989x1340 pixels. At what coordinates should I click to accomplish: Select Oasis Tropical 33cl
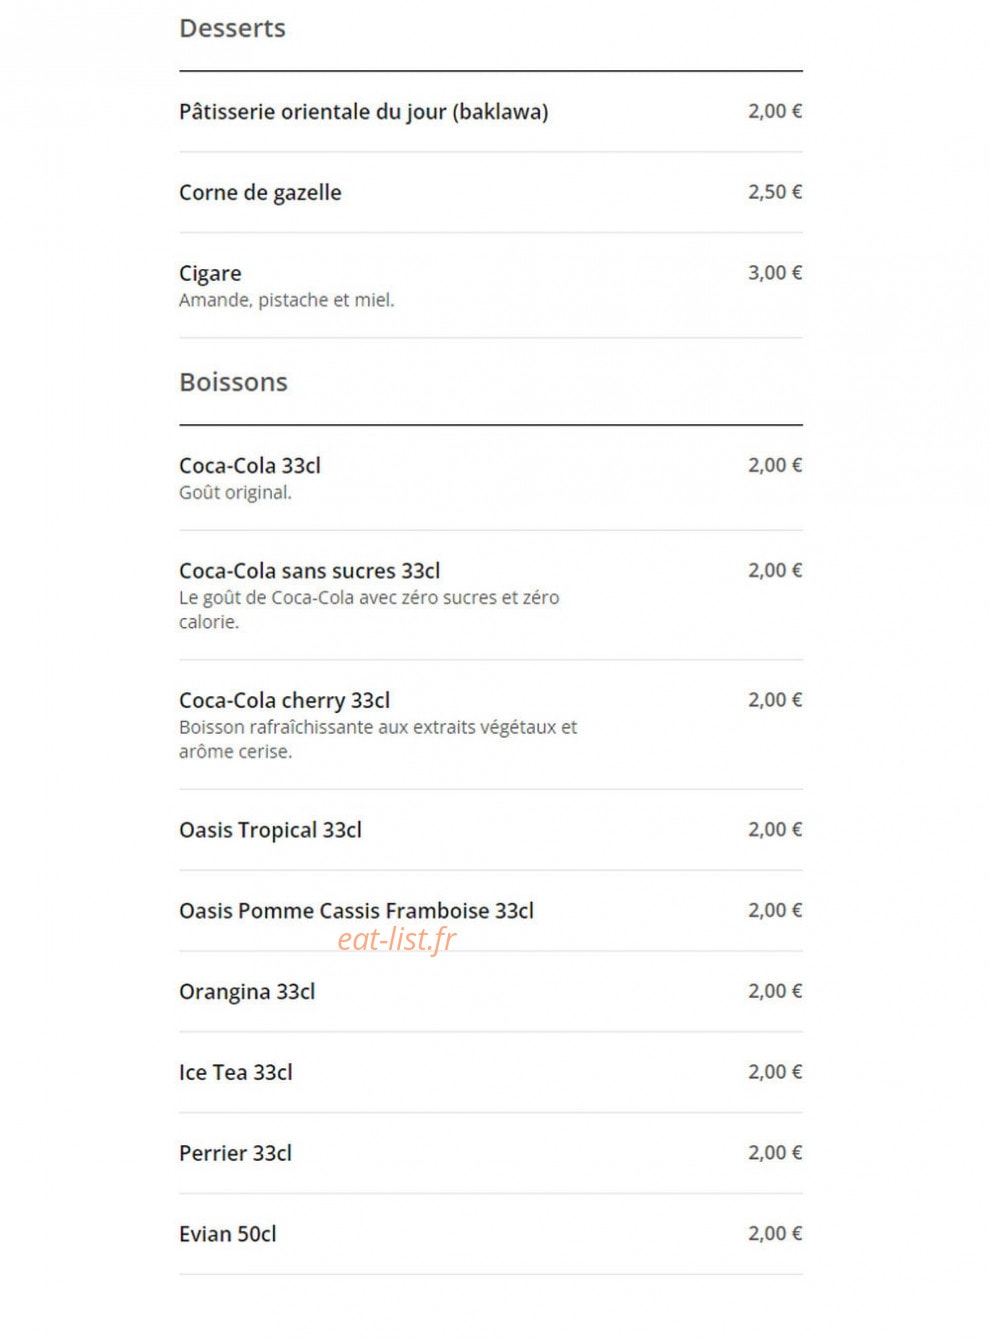pyautogui.click(x=490, y=830)
